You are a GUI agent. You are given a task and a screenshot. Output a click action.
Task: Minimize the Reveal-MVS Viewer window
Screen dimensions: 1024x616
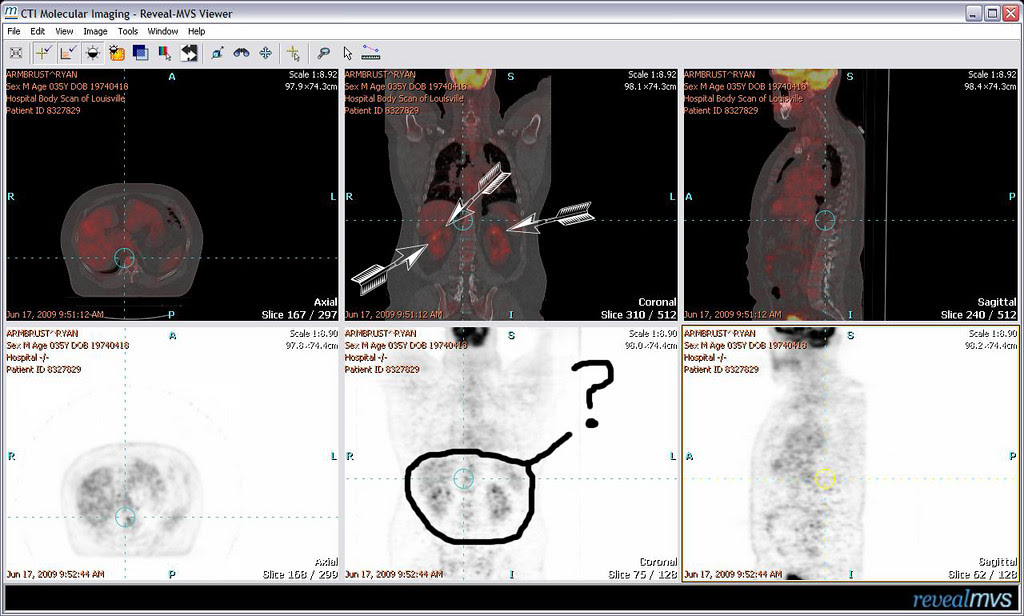tap(974, 13)
